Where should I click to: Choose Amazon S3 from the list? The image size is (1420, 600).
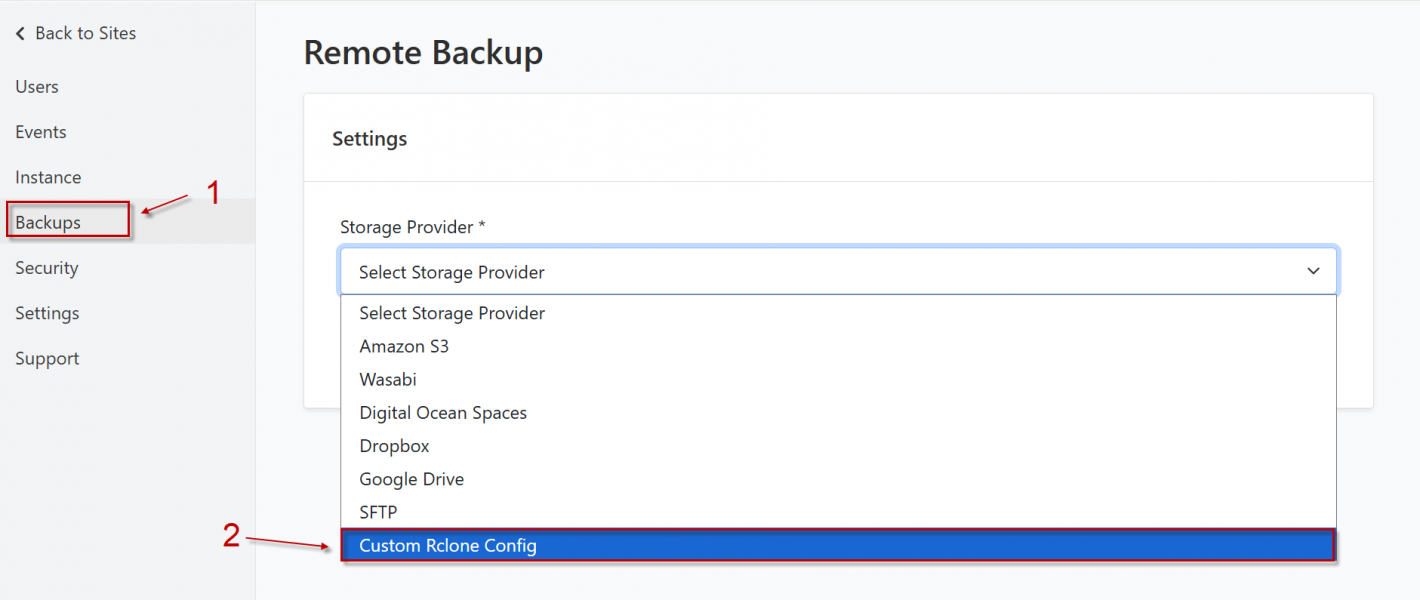point(838,346)
